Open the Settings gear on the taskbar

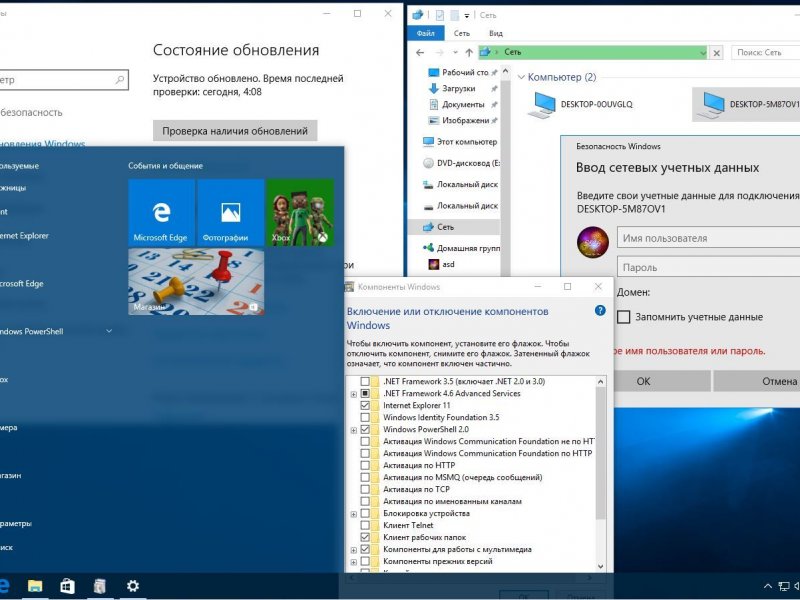133,586
